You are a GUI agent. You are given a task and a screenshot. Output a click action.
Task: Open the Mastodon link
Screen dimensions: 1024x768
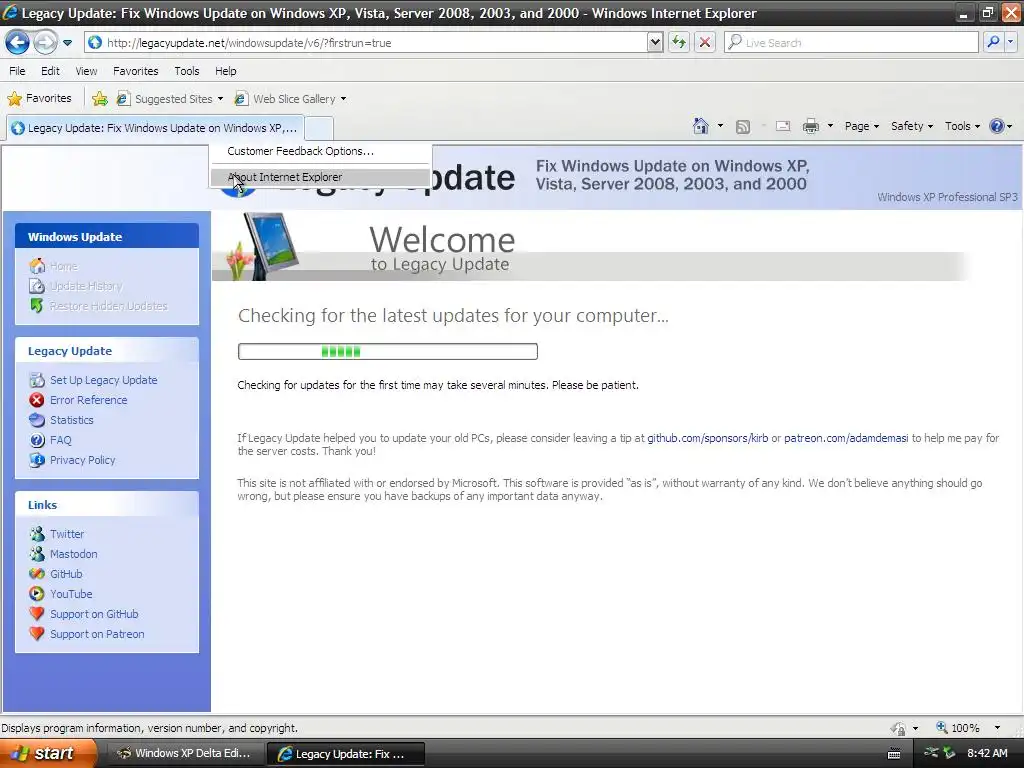coord(73,554)
